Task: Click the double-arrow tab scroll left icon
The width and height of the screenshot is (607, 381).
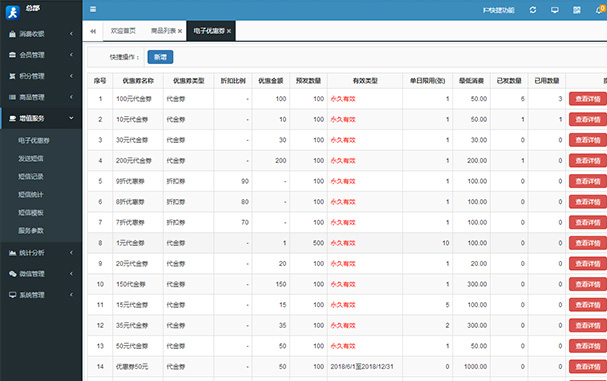Action: 93,31
